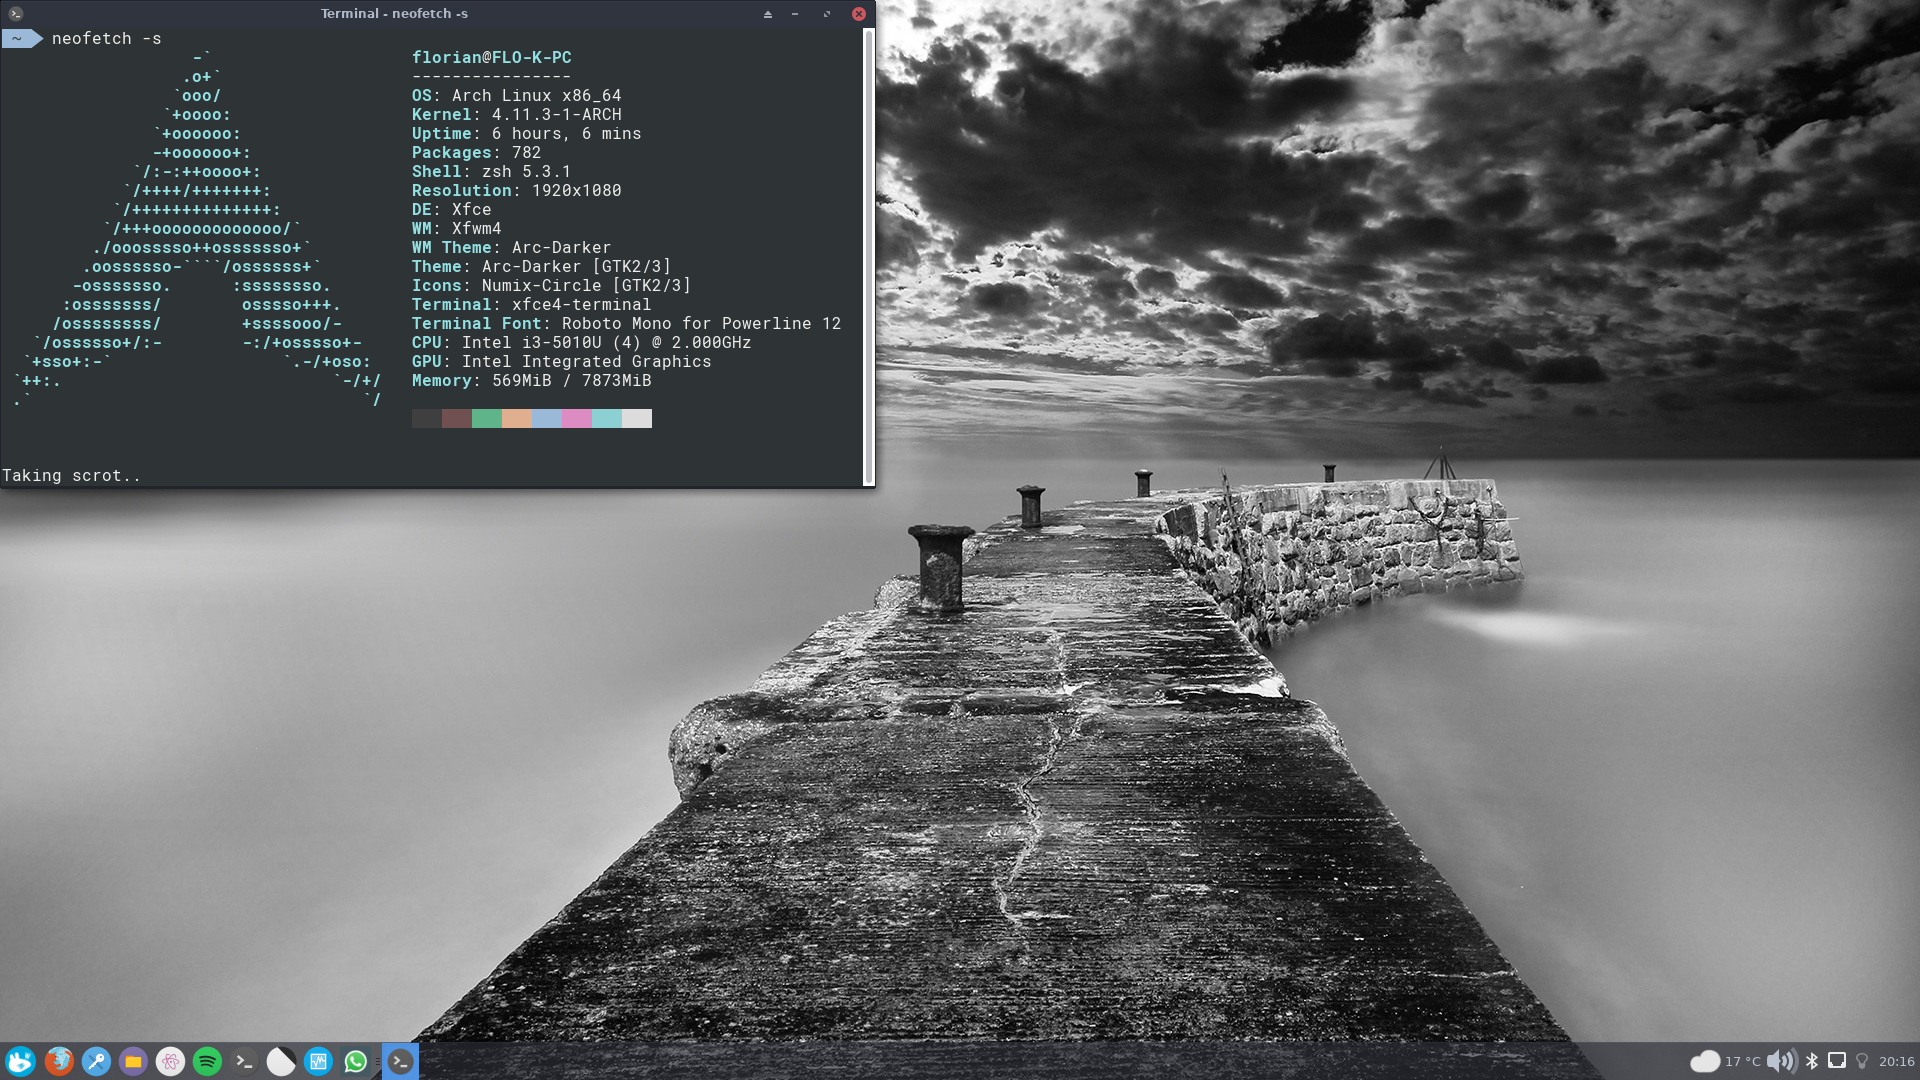Screen dimensions: 1920x1080
Task: Click the volume speaker tray icon
Action: coord(1780,1061)
